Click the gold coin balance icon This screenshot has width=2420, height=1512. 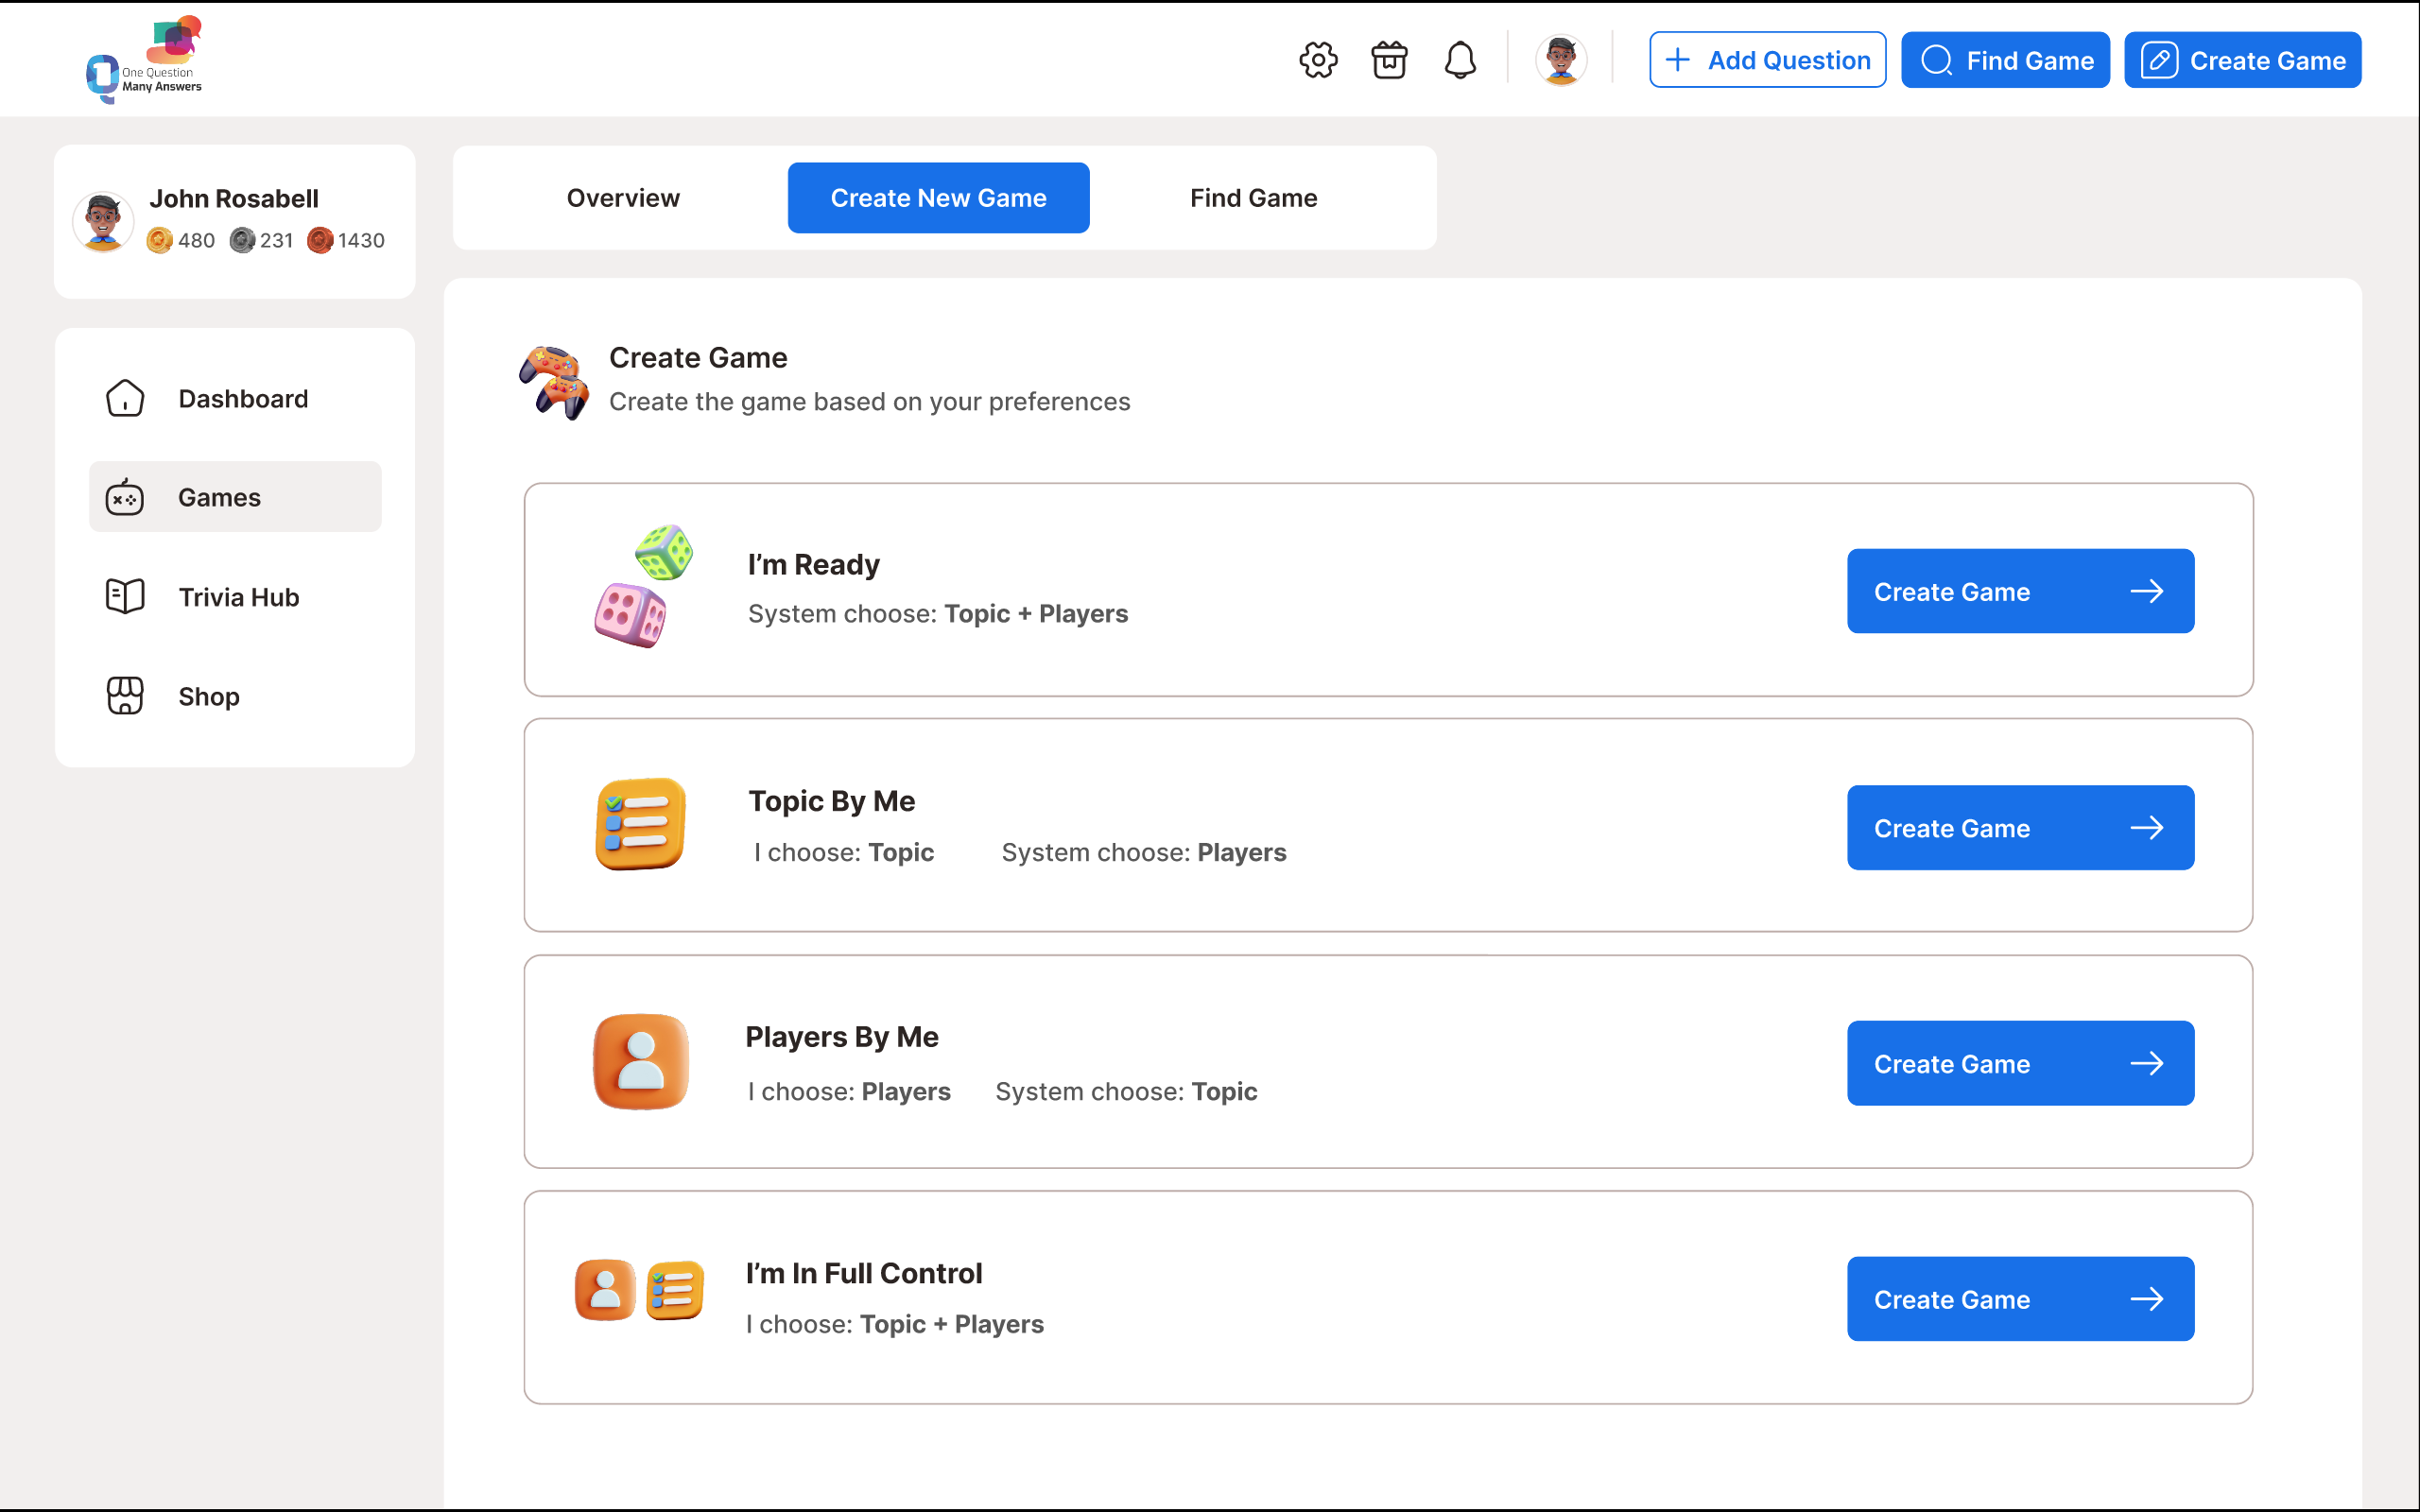(159, 240)
